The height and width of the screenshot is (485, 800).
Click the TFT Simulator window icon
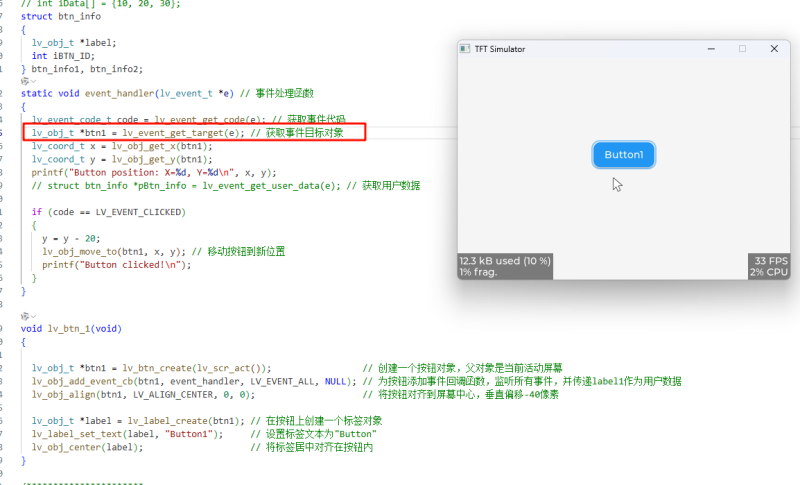click(464, 48)
